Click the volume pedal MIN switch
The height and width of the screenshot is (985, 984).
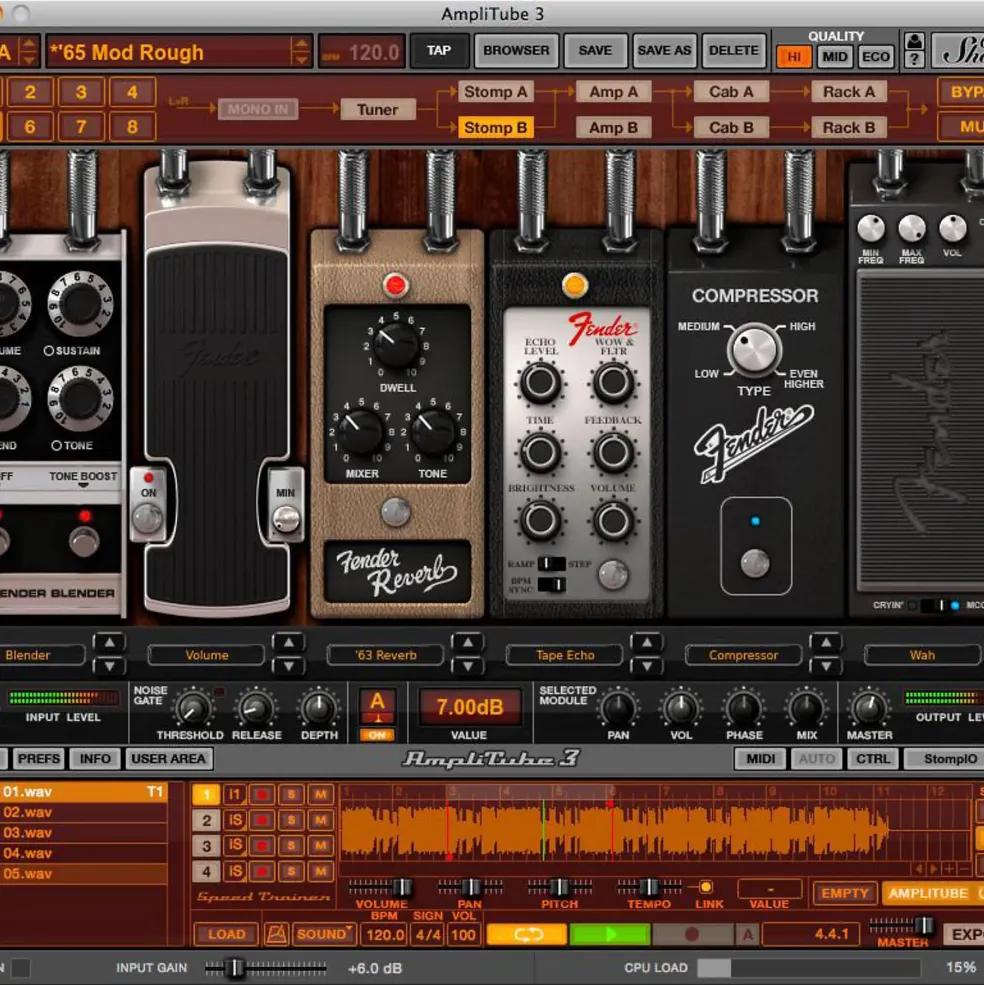pyautogui.click(x=286, y=518)
